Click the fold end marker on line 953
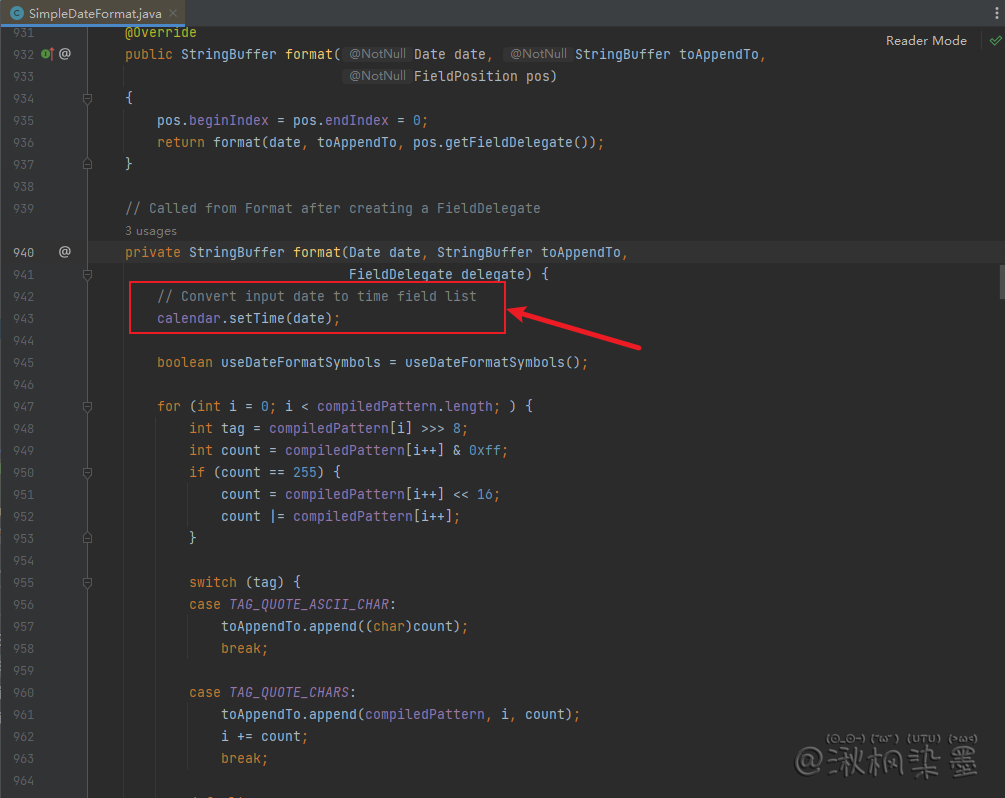Viewport: 1005px width, 798px height. coord(88,538)
